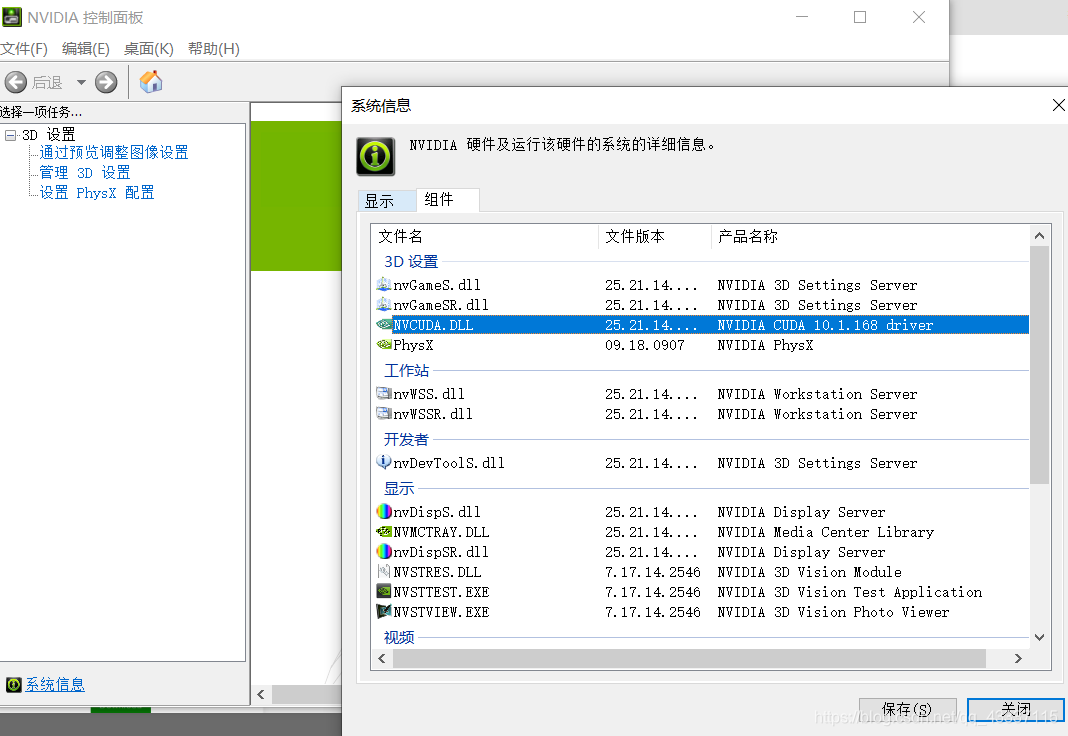1068x736 pixels.
Task: Click the nvDispS.dll color icon
Action: (384, 511)
